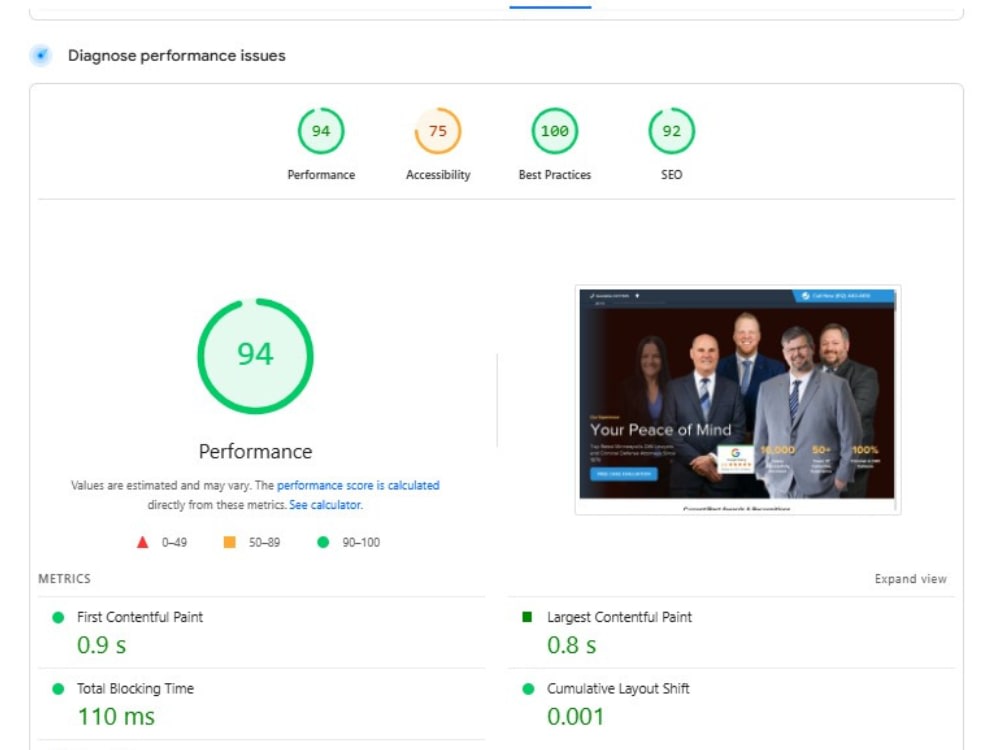The height and width of the screenshot is (750, 1000).
Task: Click the 'Cumulative Layout Shift' metric label
Action: tap(618, 689)
